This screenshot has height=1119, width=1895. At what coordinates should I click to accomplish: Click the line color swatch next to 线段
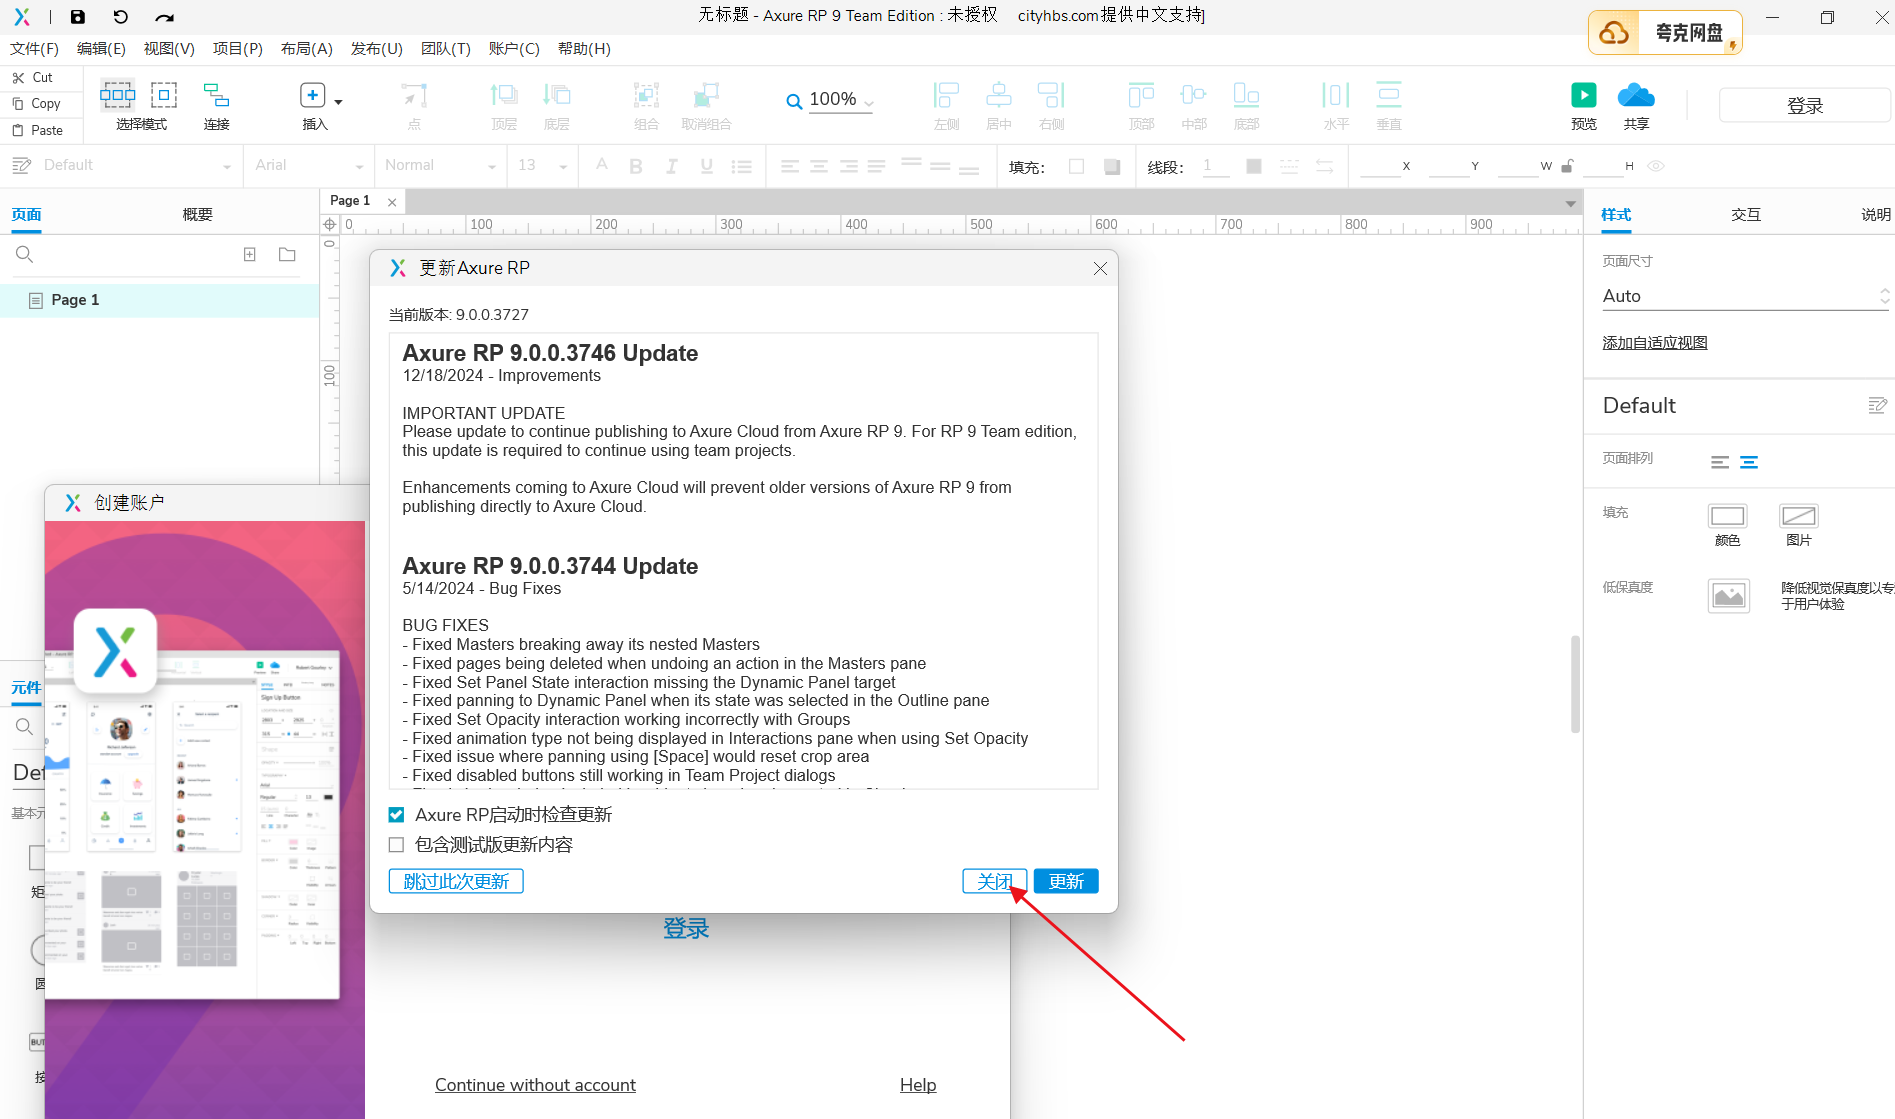pos(1254,166)
